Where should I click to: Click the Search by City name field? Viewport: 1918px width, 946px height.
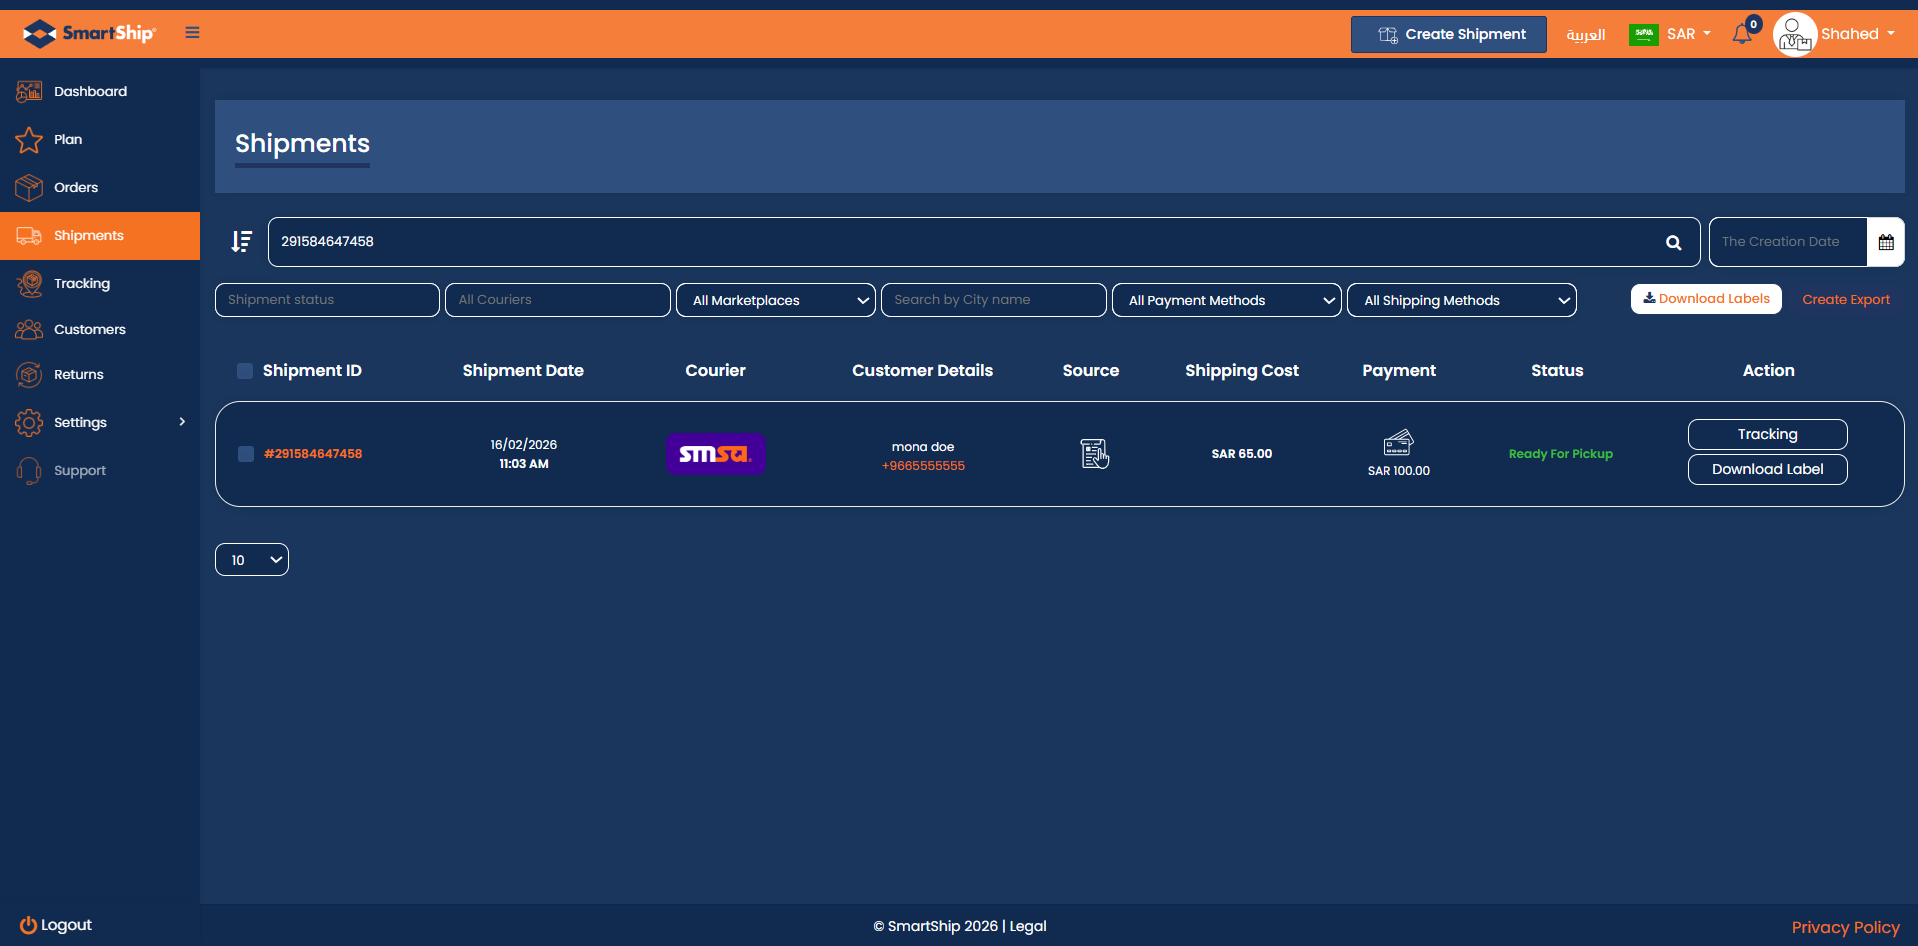coord(993,300)
